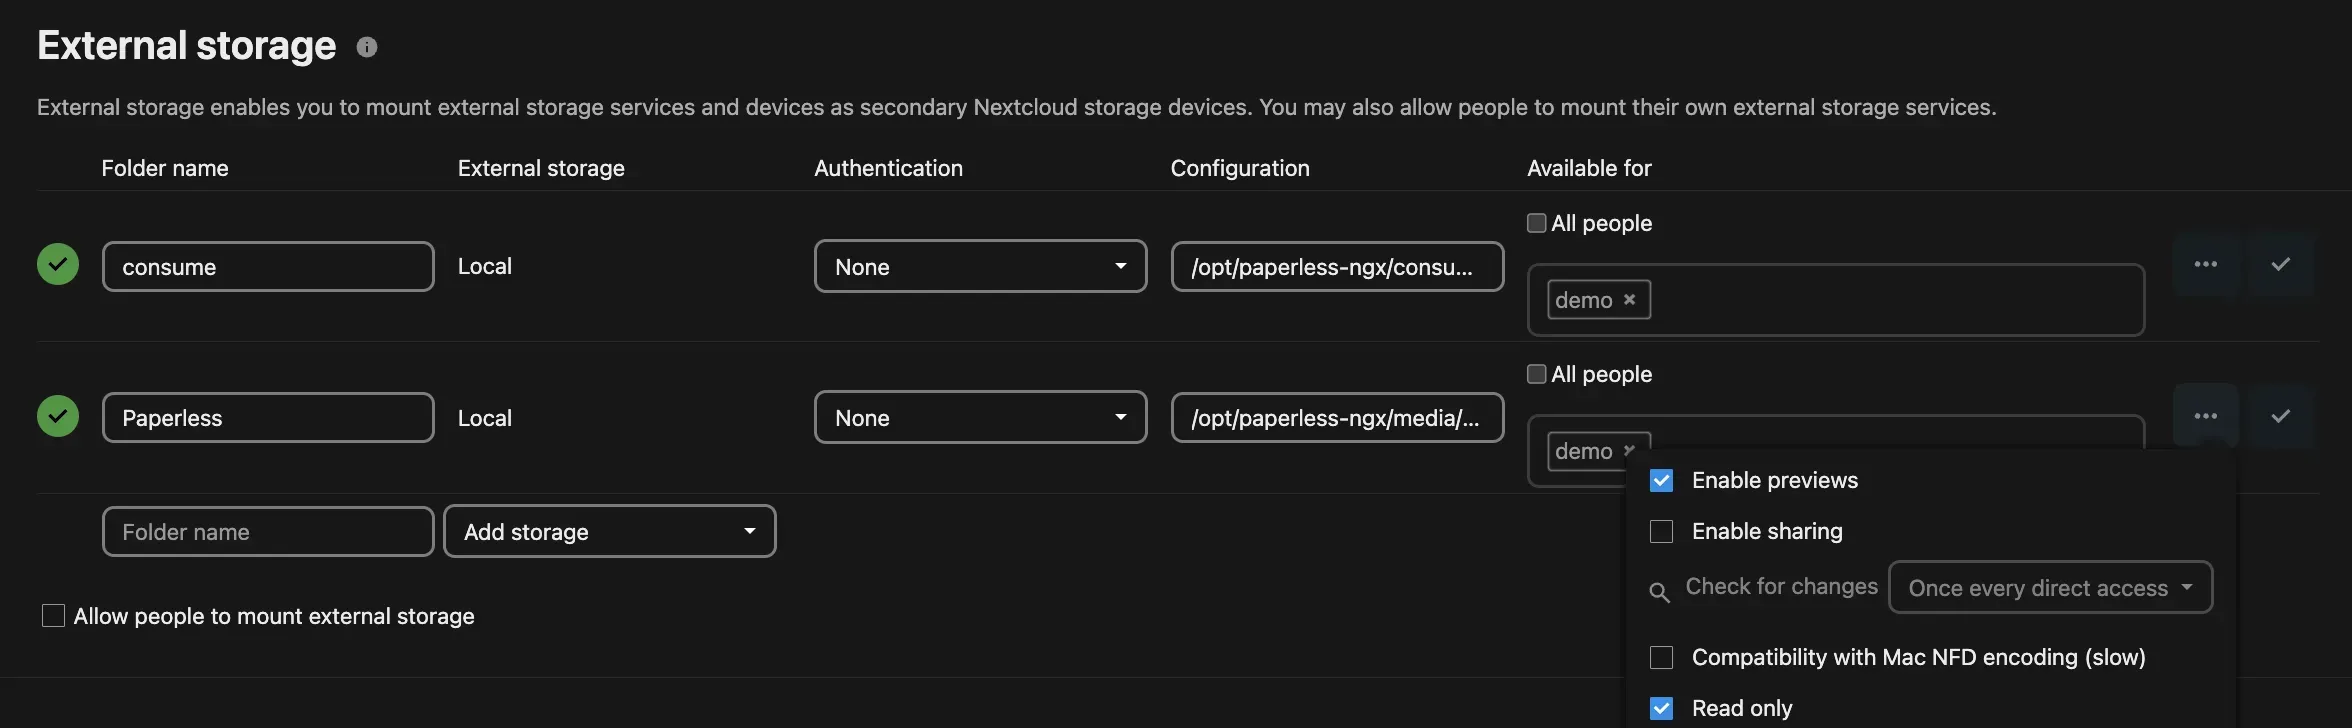Remove demo tag from consume row
Viewport: 2352px width, 728px height.
[1629, 299]
